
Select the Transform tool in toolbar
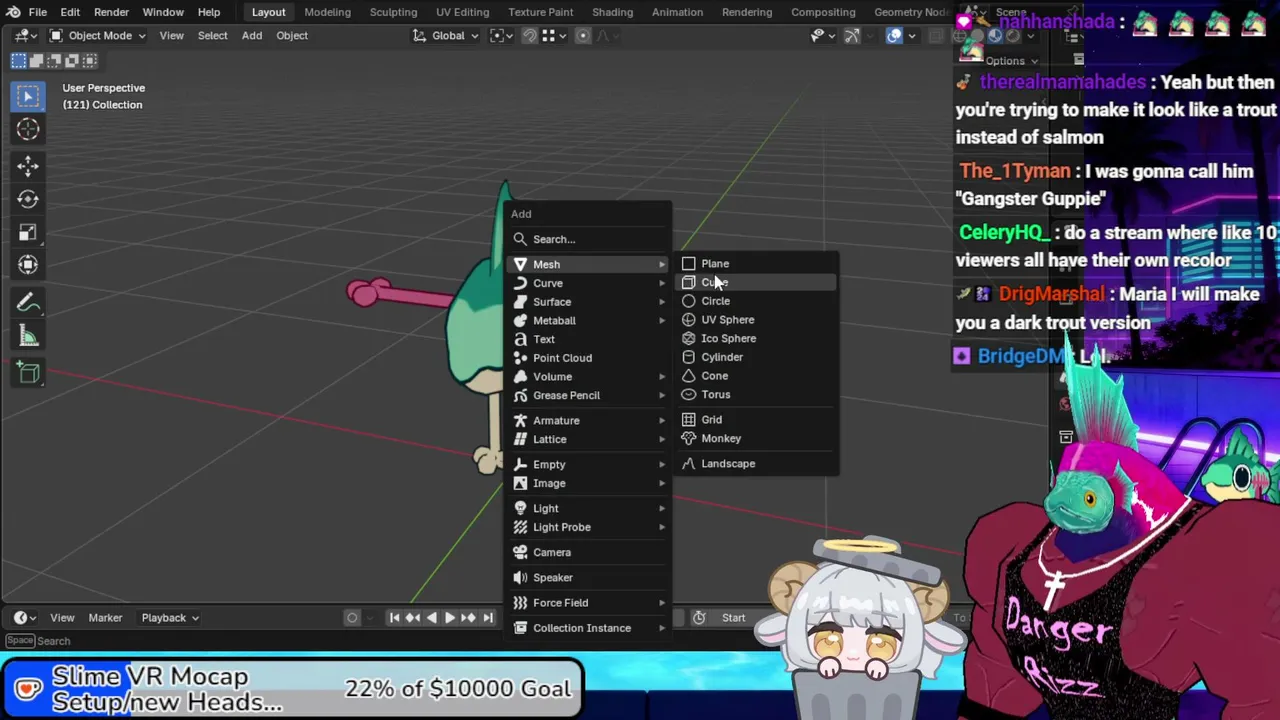28,265
